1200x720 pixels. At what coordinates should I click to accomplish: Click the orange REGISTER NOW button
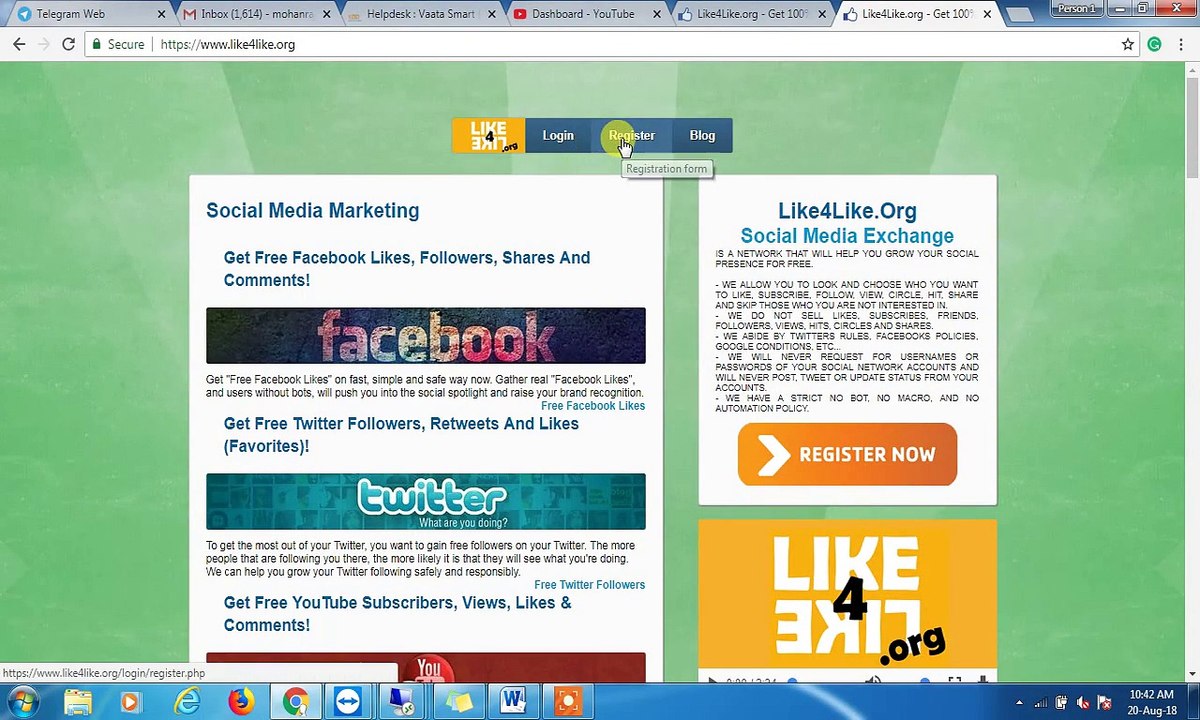click(x=847, y=455)
